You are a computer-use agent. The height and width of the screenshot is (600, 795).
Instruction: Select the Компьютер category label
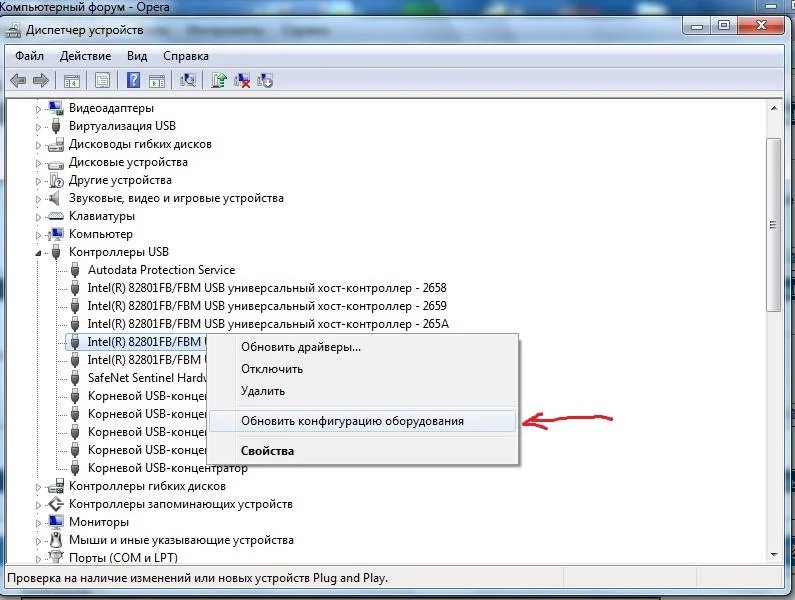point(100,234)
